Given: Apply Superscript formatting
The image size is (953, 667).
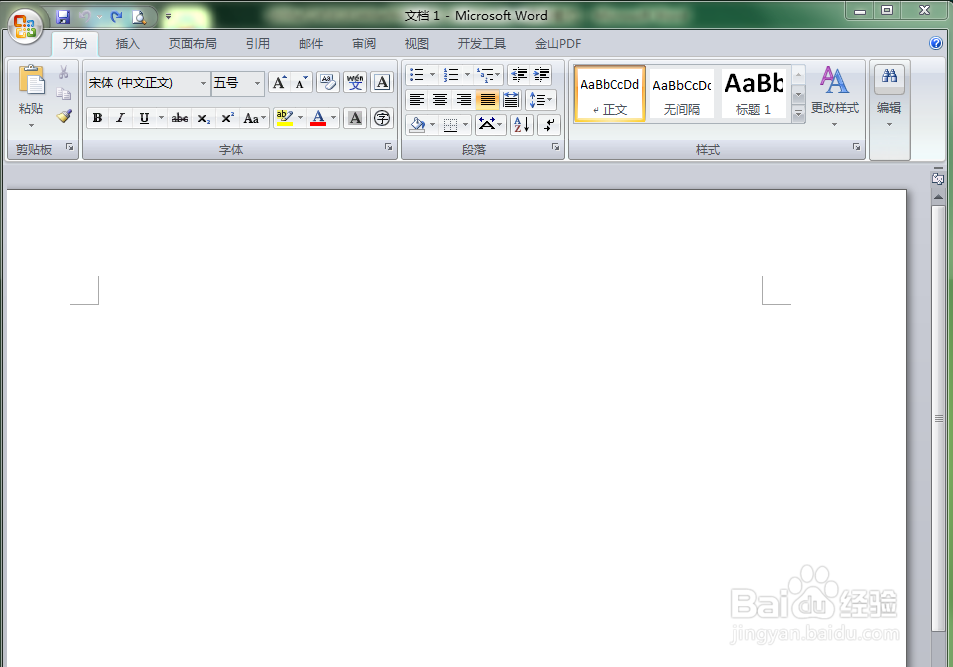Looking at the screenshot, I should 227,119.
